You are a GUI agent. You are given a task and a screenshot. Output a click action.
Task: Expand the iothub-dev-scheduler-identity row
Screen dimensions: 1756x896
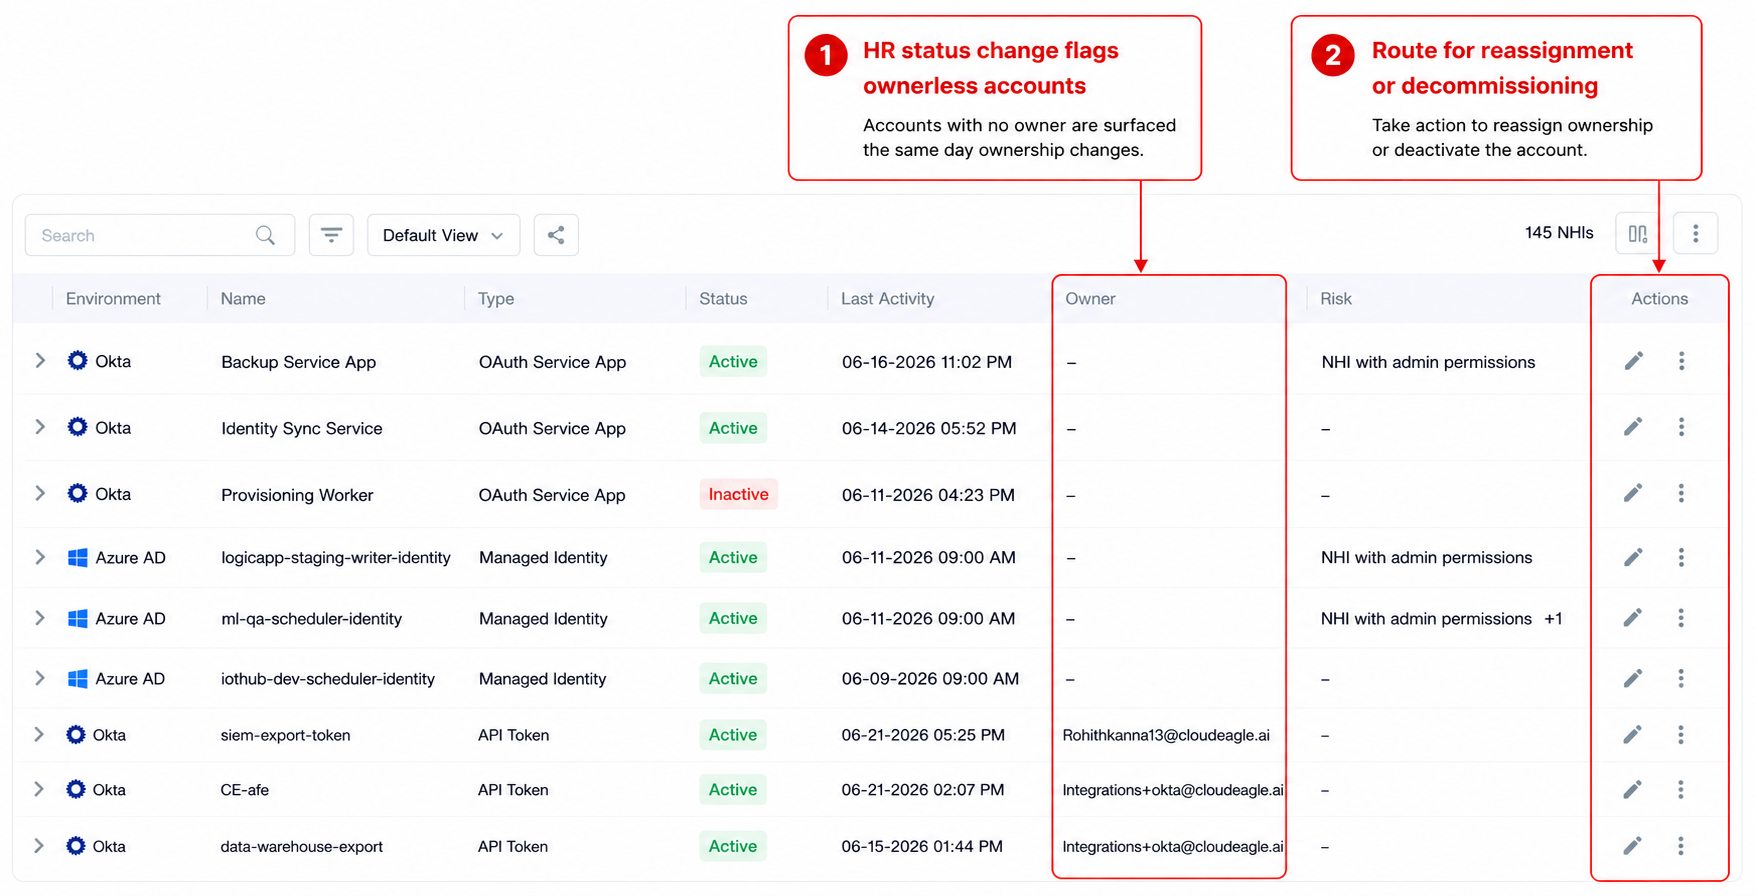coord(40,678)
